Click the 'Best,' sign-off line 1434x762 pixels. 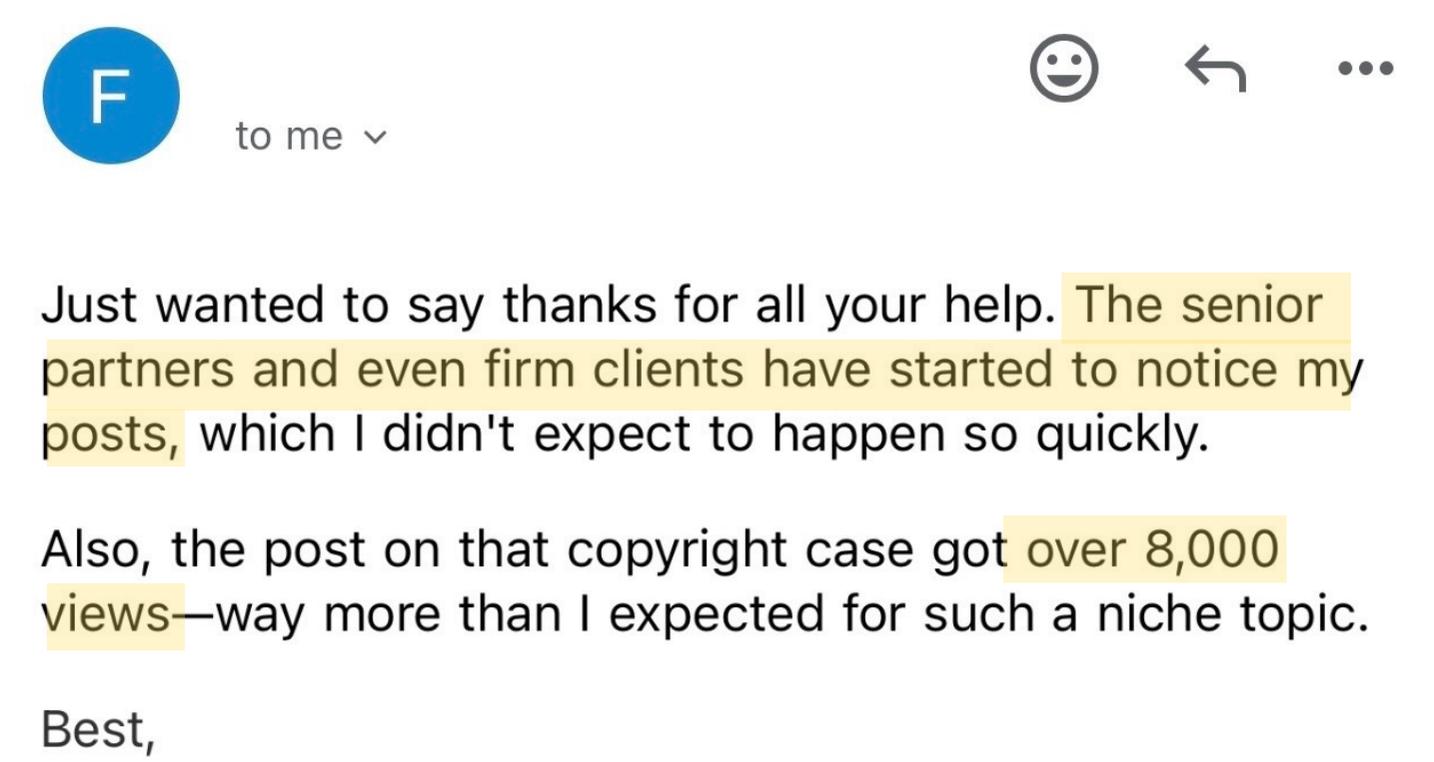[x=98, y=731]
